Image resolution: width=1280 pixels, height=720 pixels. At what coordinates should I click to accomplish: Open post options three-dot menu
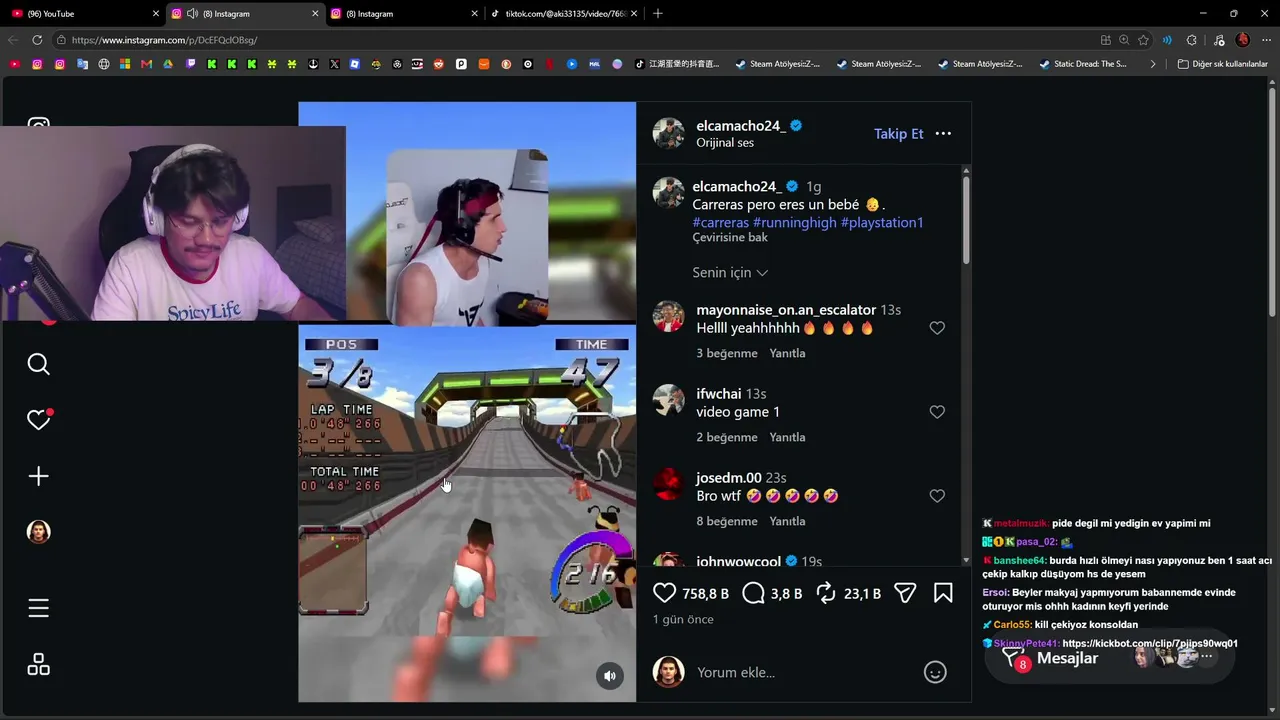point(943,134)
